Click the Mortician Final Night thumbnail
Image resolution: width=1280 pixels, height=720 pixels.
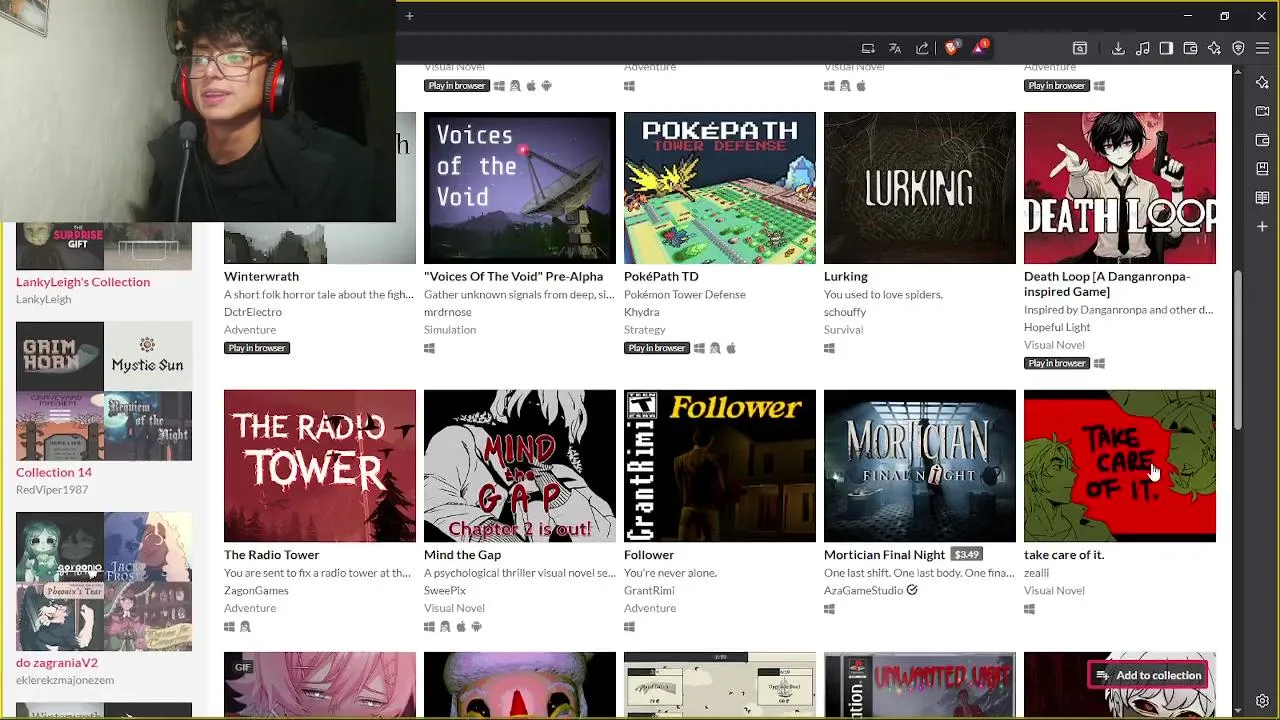[920, 466]
